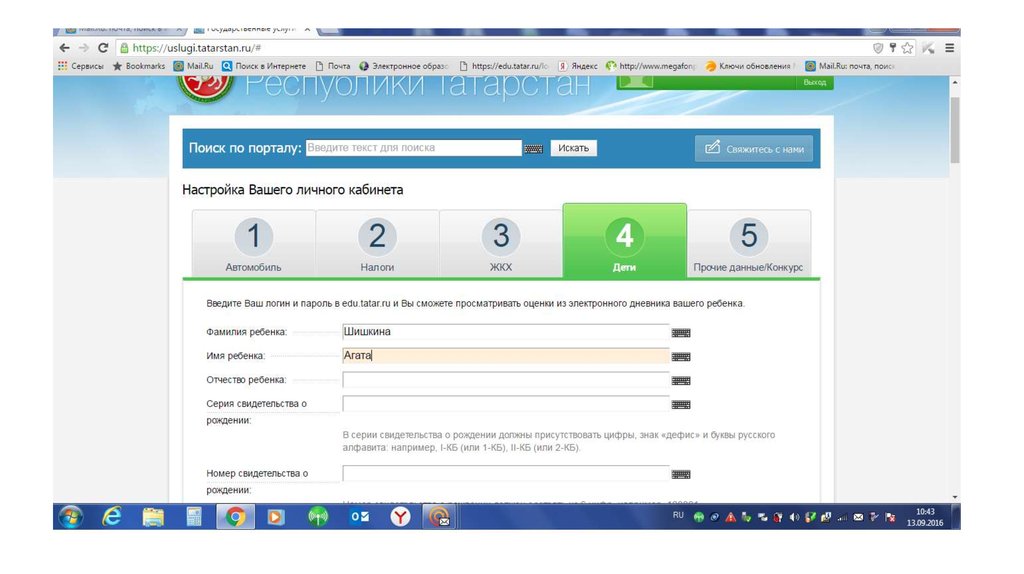Switch to the Автомобиль step tab
1024x574 pixels.
253,244
